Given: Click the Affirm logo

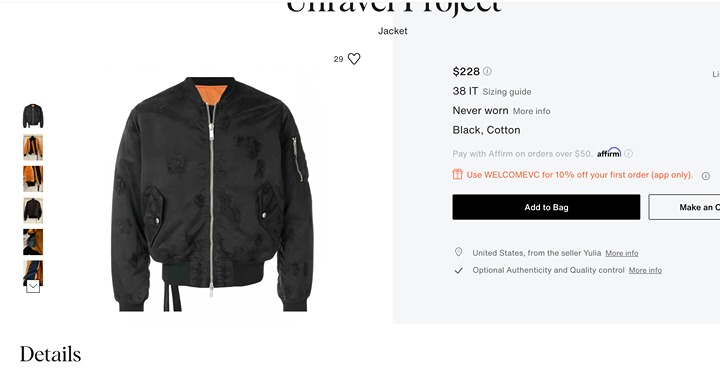Looking at the screenshot, I should (x=609, y=153).
